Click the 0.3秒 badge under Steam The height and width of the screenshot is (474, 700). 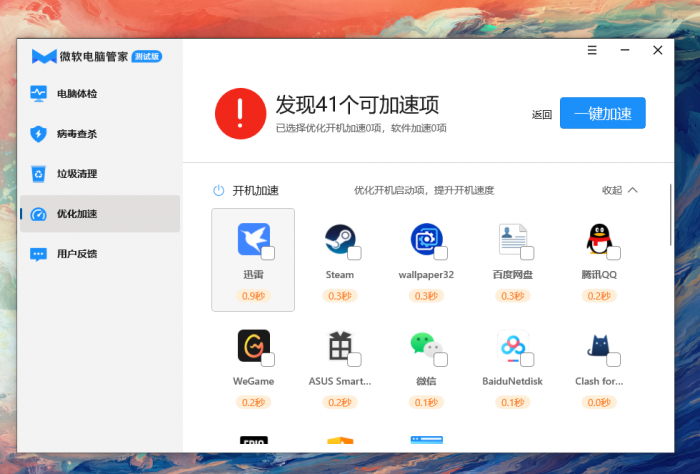tap(340, 296)
